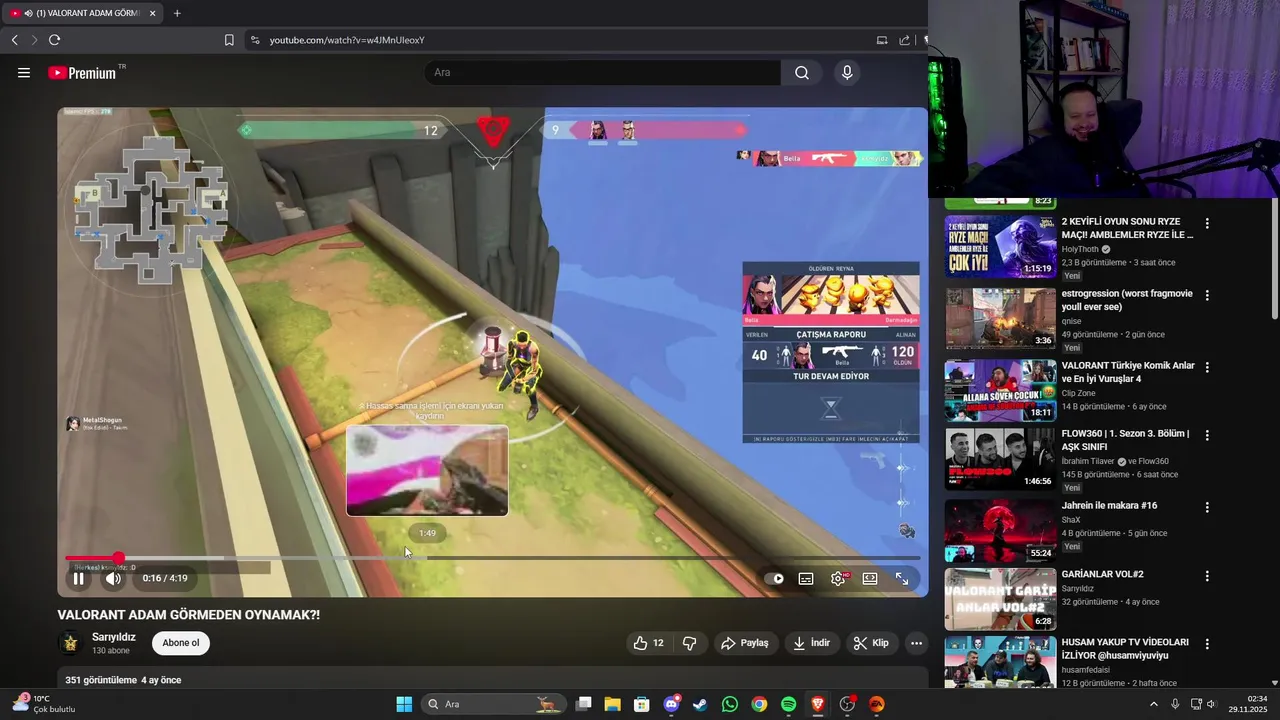Seek to the 1:49 position on progress bar
The height and width of the screenshot is (720, 1280).
click(427, 558)
